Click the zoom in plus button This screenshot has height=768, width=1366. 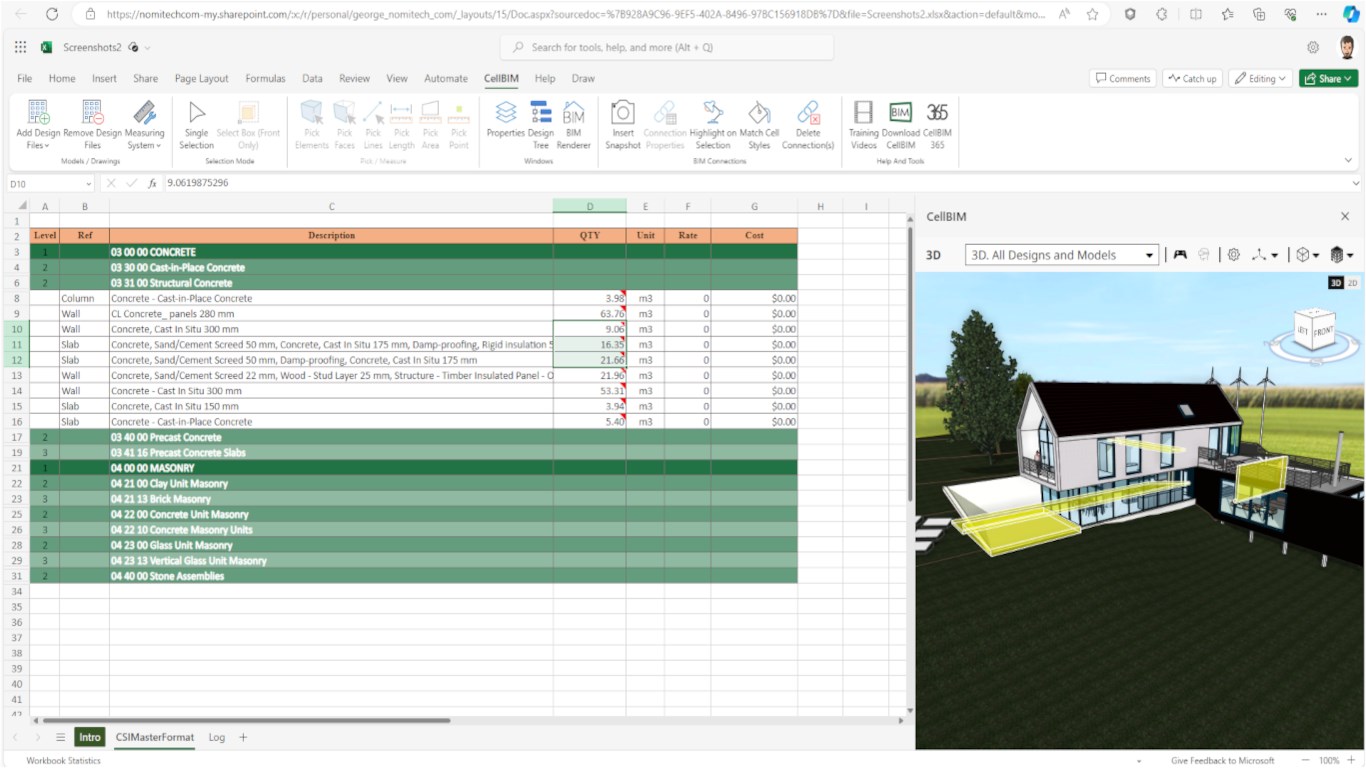[1351, 760]
